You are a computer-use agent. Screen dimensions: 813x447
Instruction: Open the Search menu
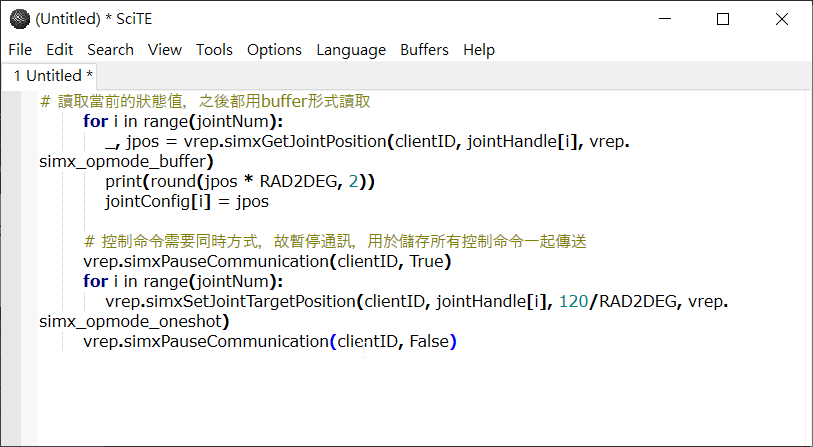click(110, 50)
